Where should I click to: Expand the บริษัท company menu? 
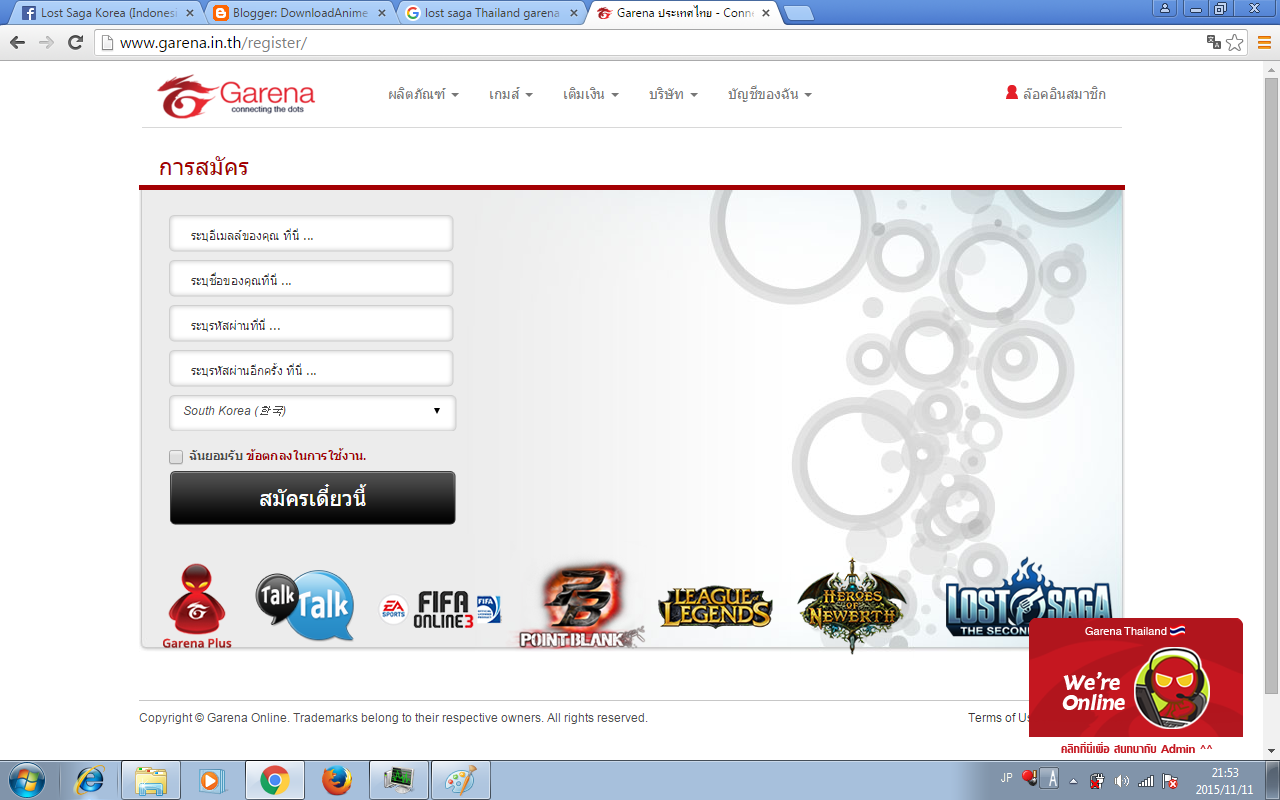673,94
